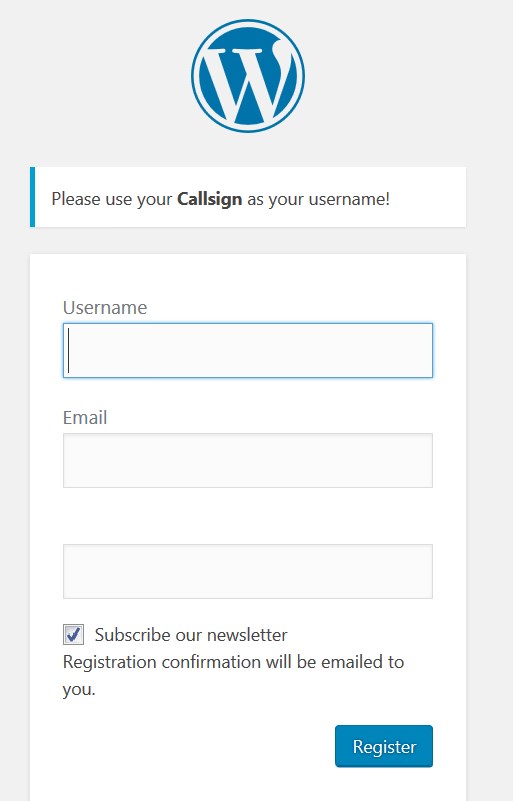Select the unlabeled field below Email
513x801 pixels.
[248, 571]
